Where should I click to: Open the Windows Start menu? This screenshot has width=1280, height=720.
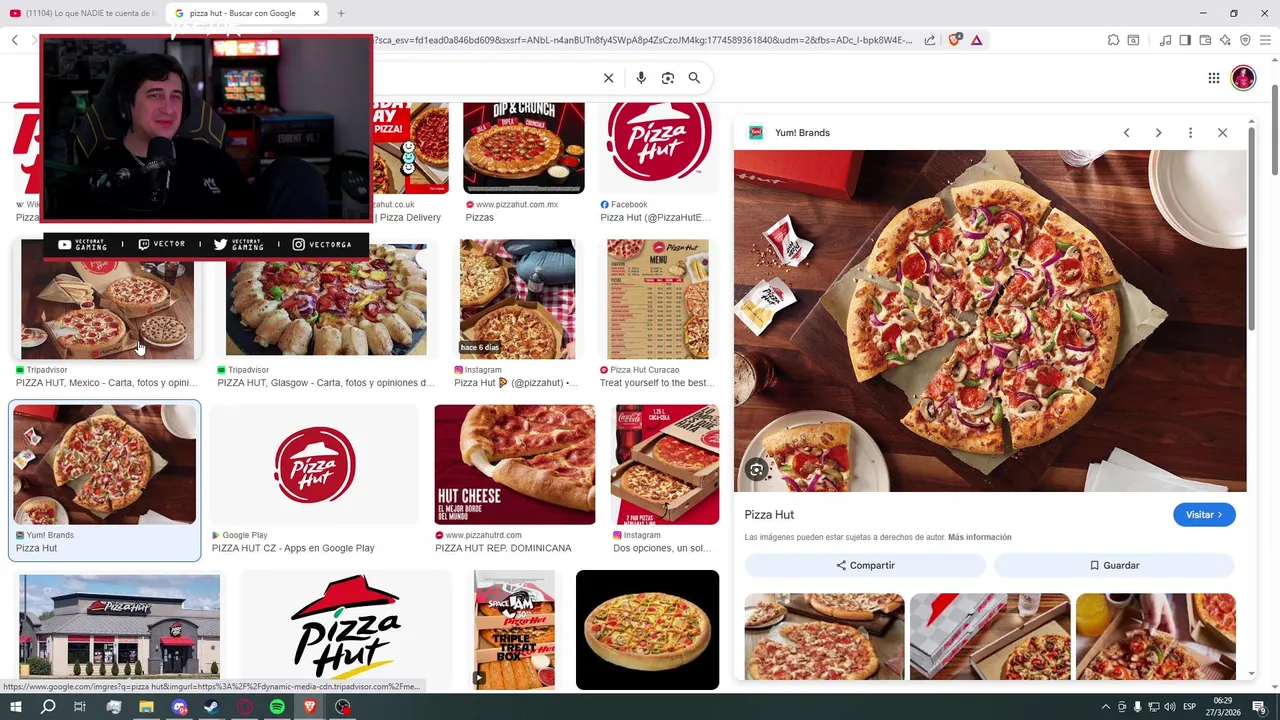tap(15, 707)
